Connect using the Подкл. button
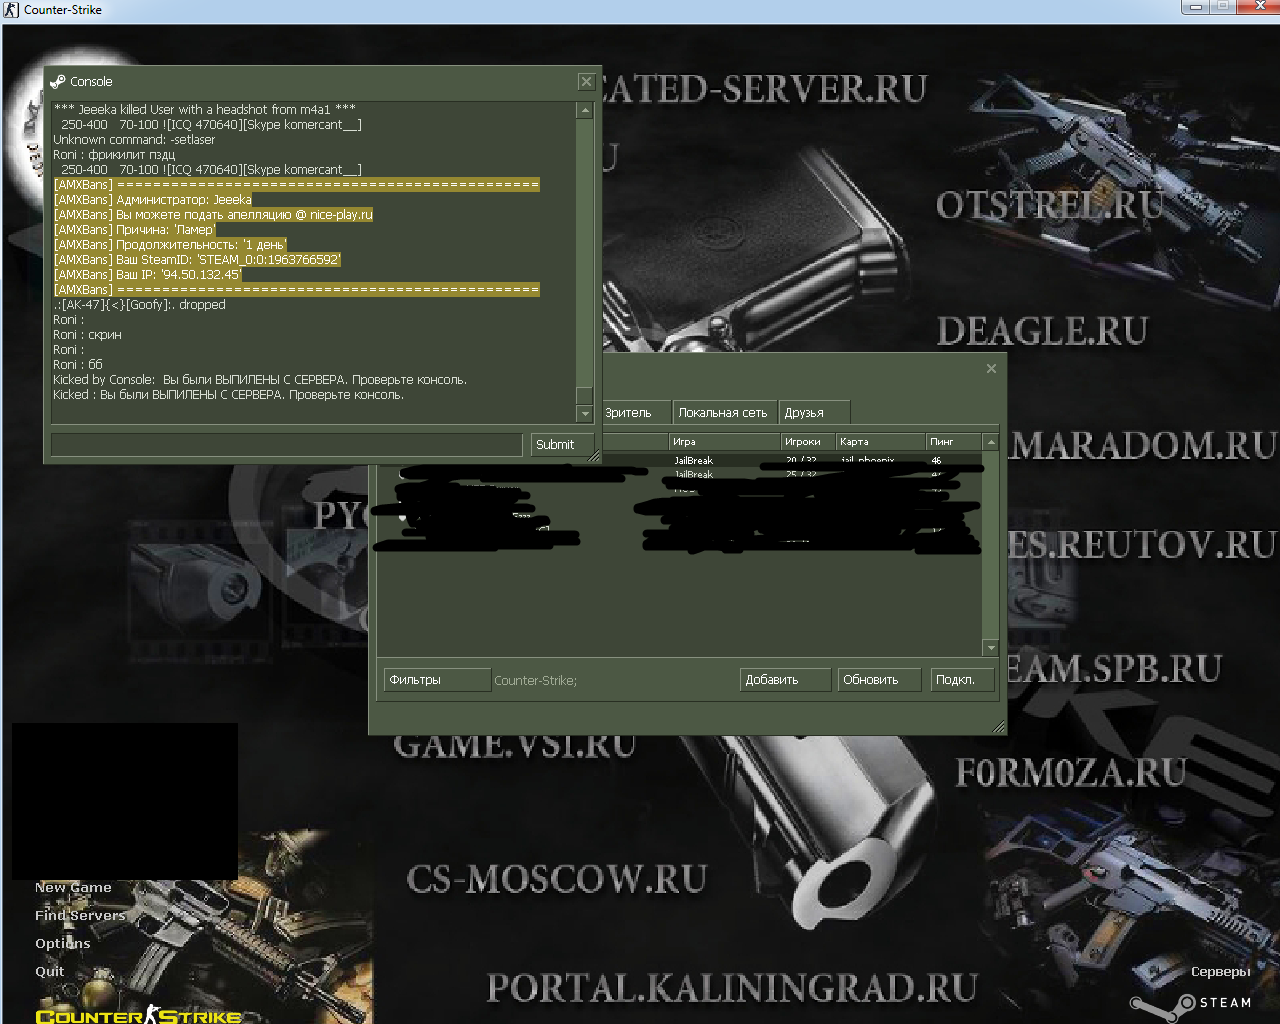Viewport: 1280px width, 1024px height. tap(961, 680)
